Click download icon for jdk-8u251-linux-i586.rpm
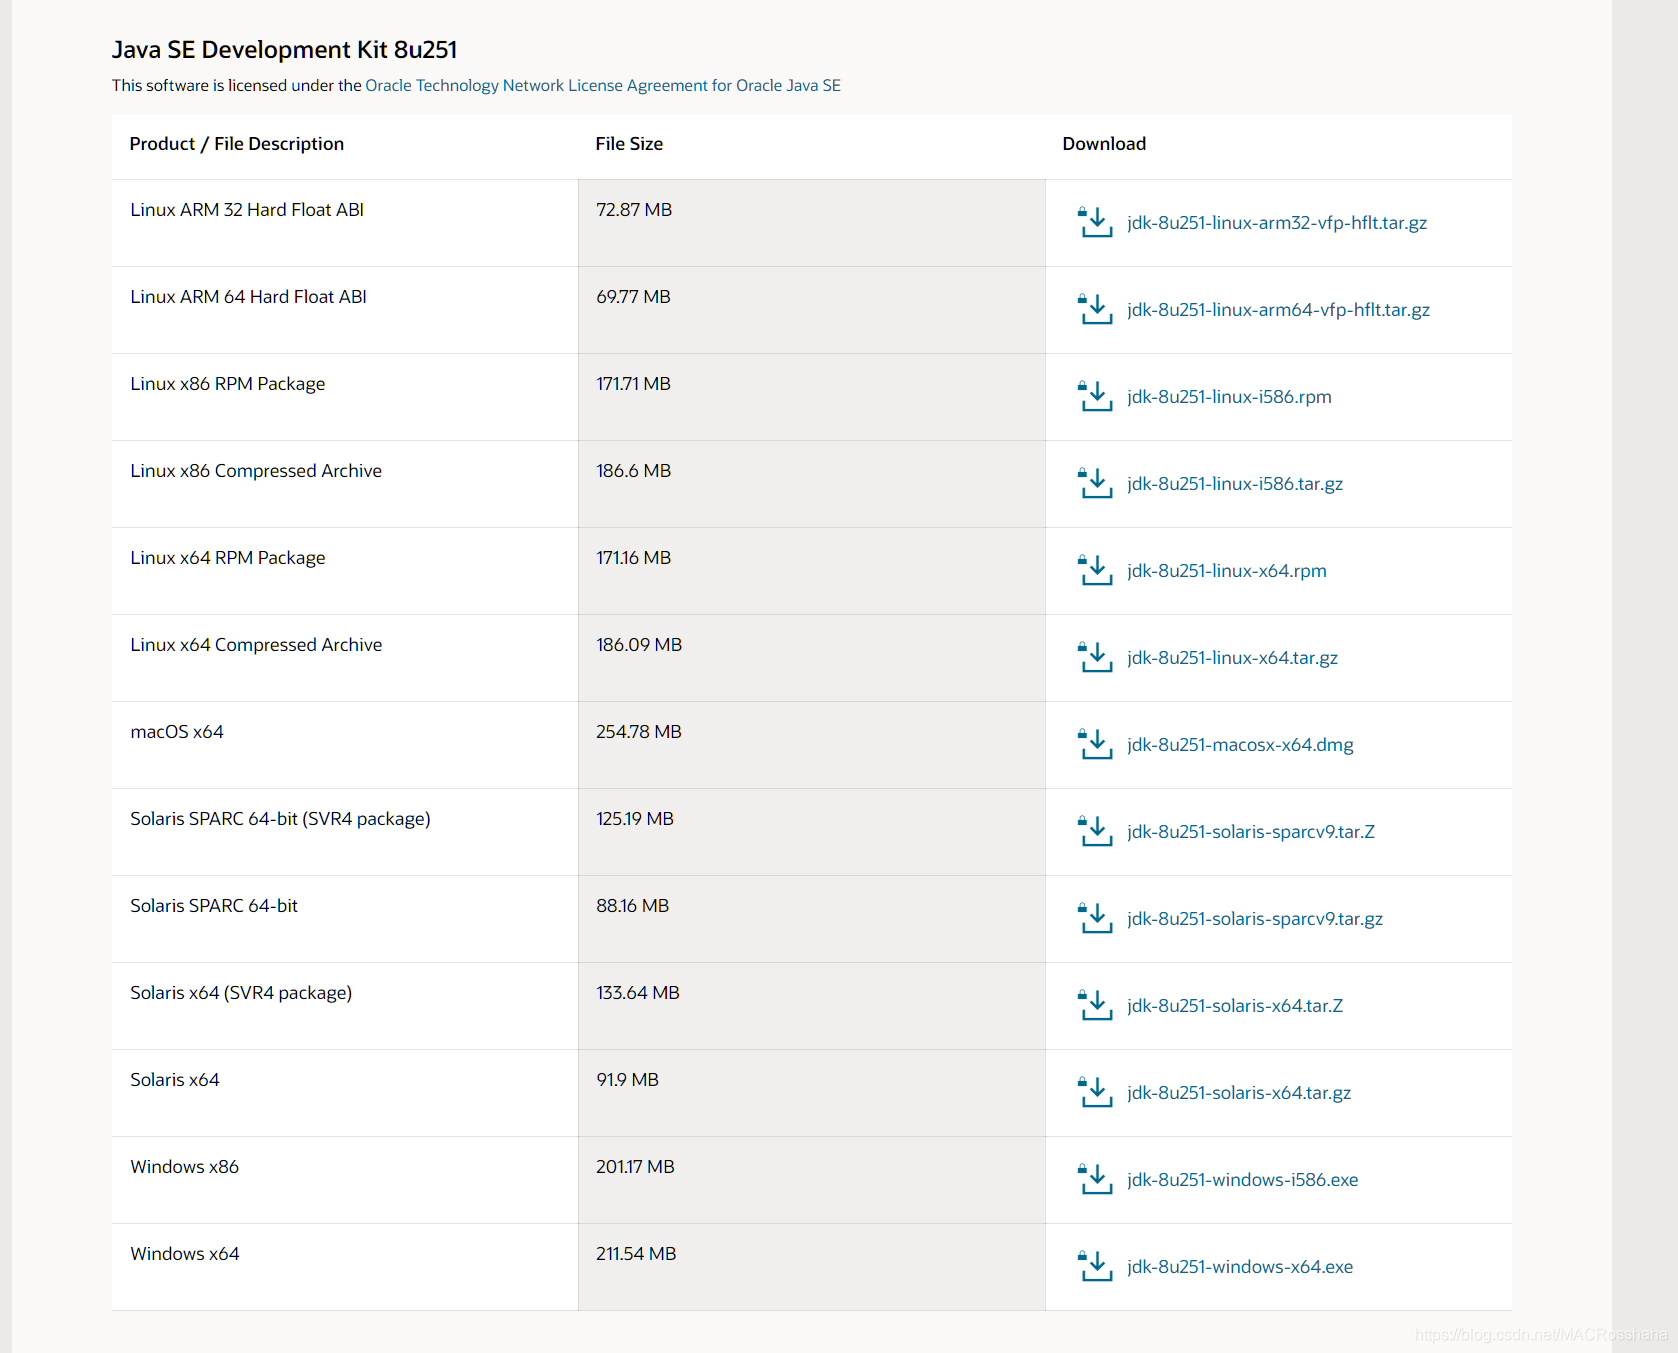The width and height of the screenshot is (1678, 1353). pos(1095,396)
